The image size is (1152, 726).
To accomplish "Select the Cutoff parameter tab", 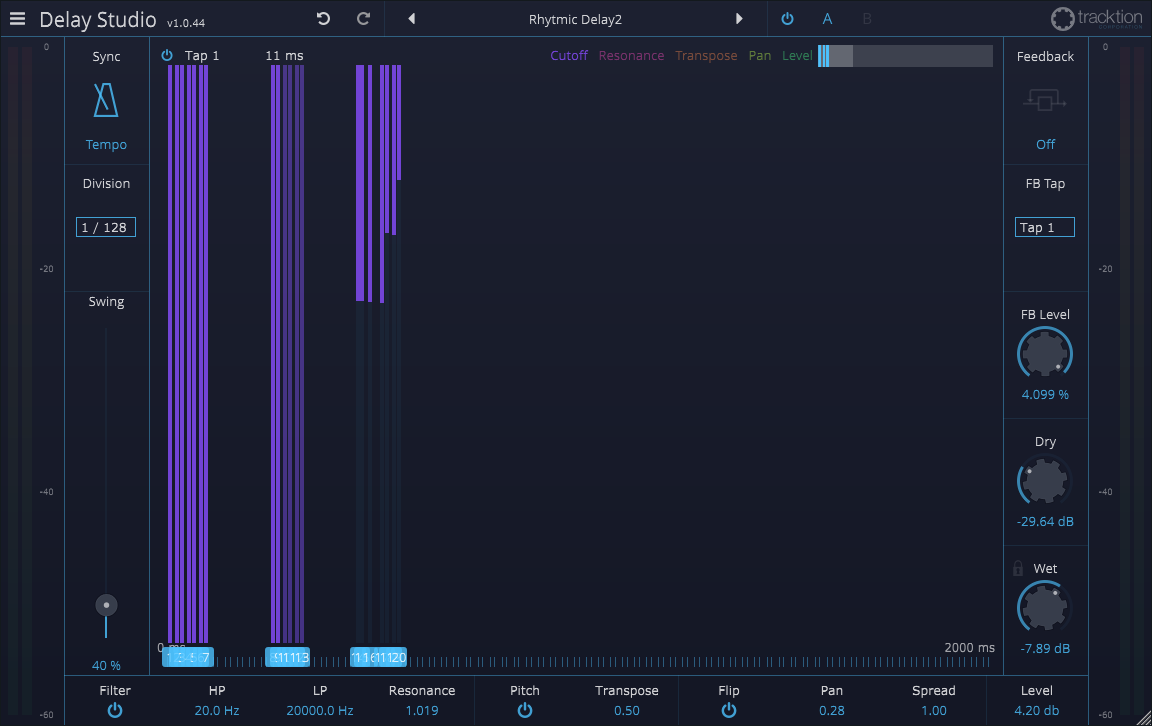I will pyautogui.click(x=569, y=56).
